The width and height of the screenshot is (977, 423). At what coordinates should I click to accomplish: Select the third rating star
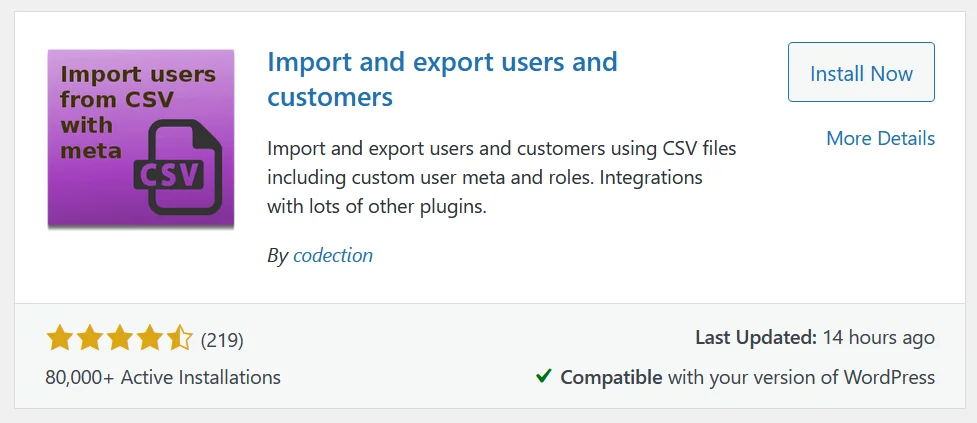point(120,339)
